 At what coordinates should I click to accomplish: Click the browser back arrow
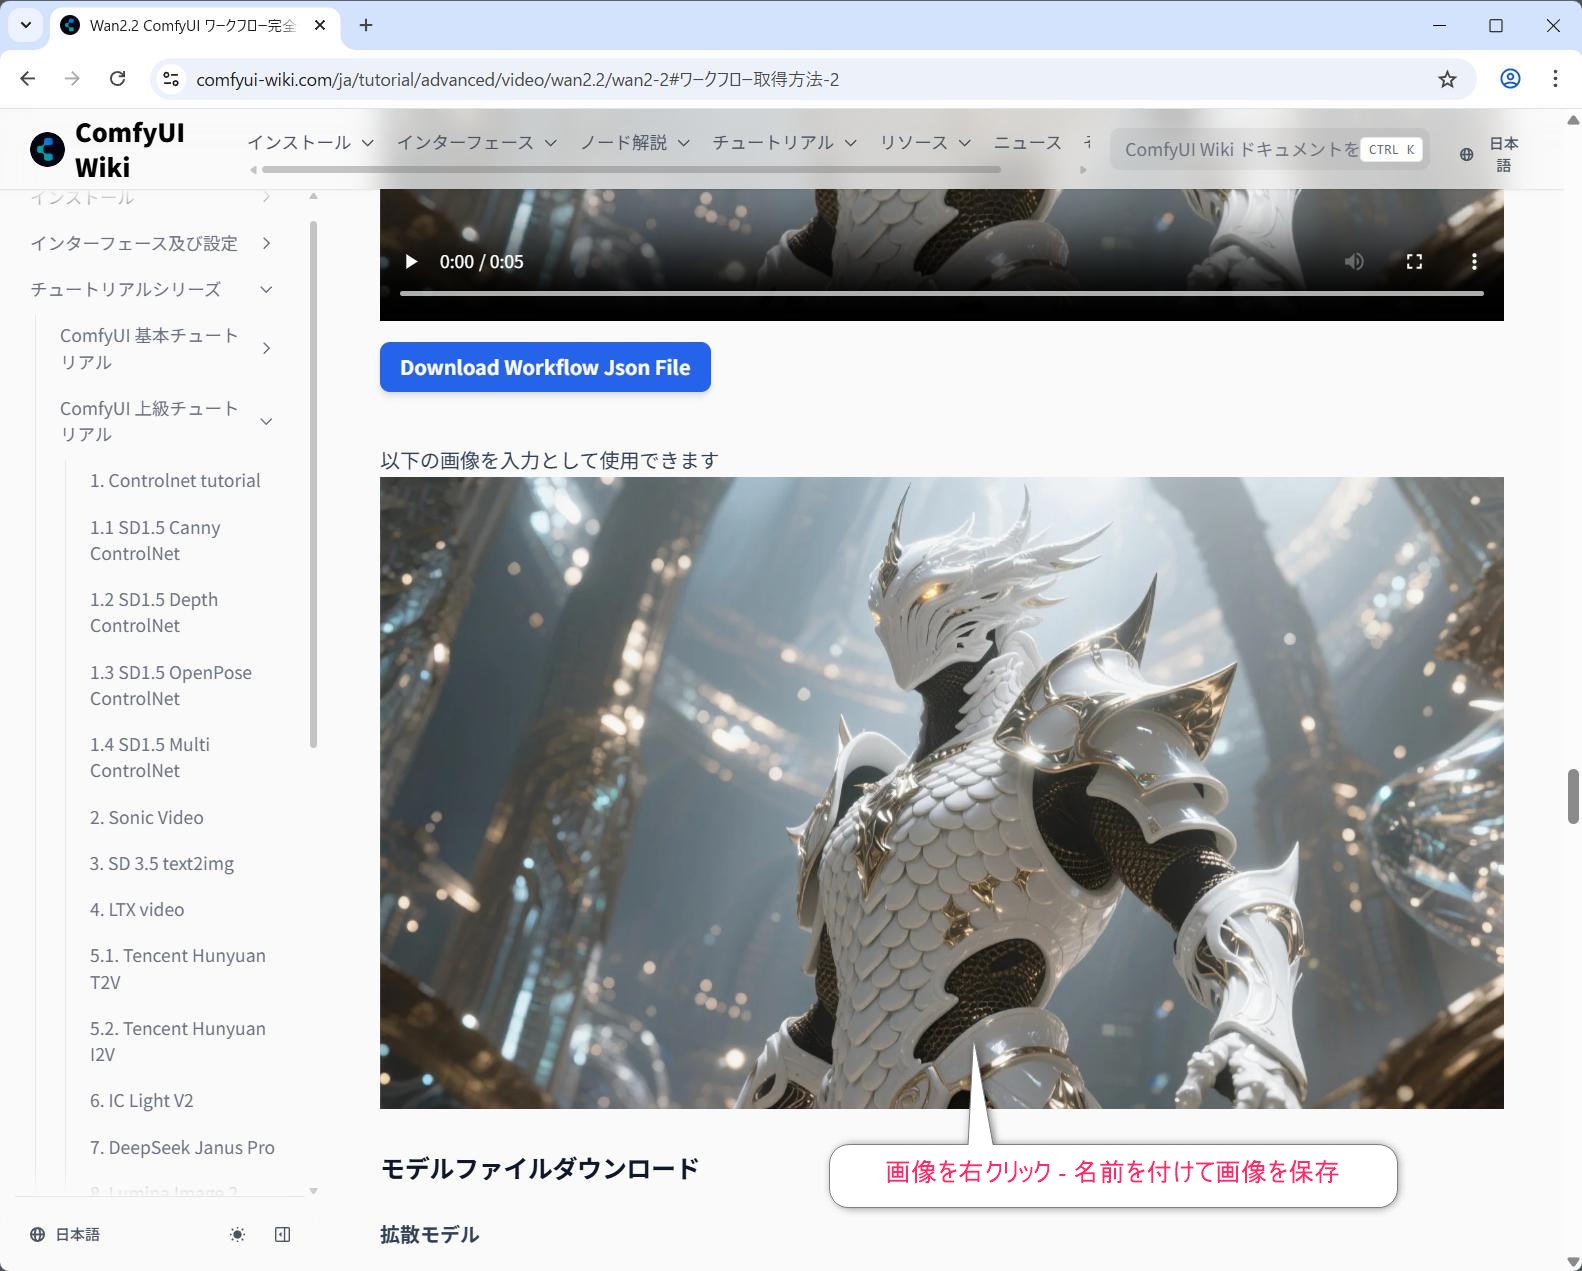(28, 79)
